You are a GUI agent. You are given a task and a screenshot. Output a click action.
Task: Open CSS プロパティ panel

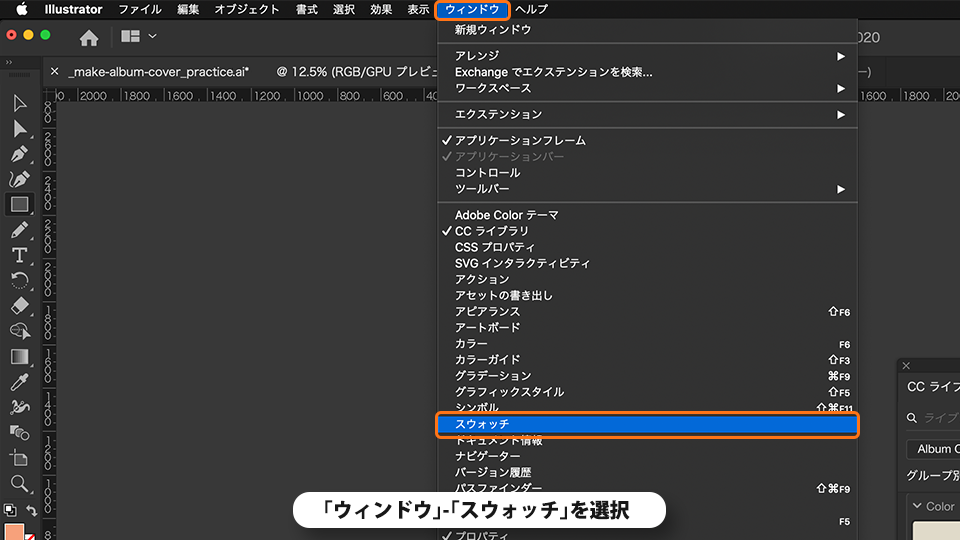point(647,247)
